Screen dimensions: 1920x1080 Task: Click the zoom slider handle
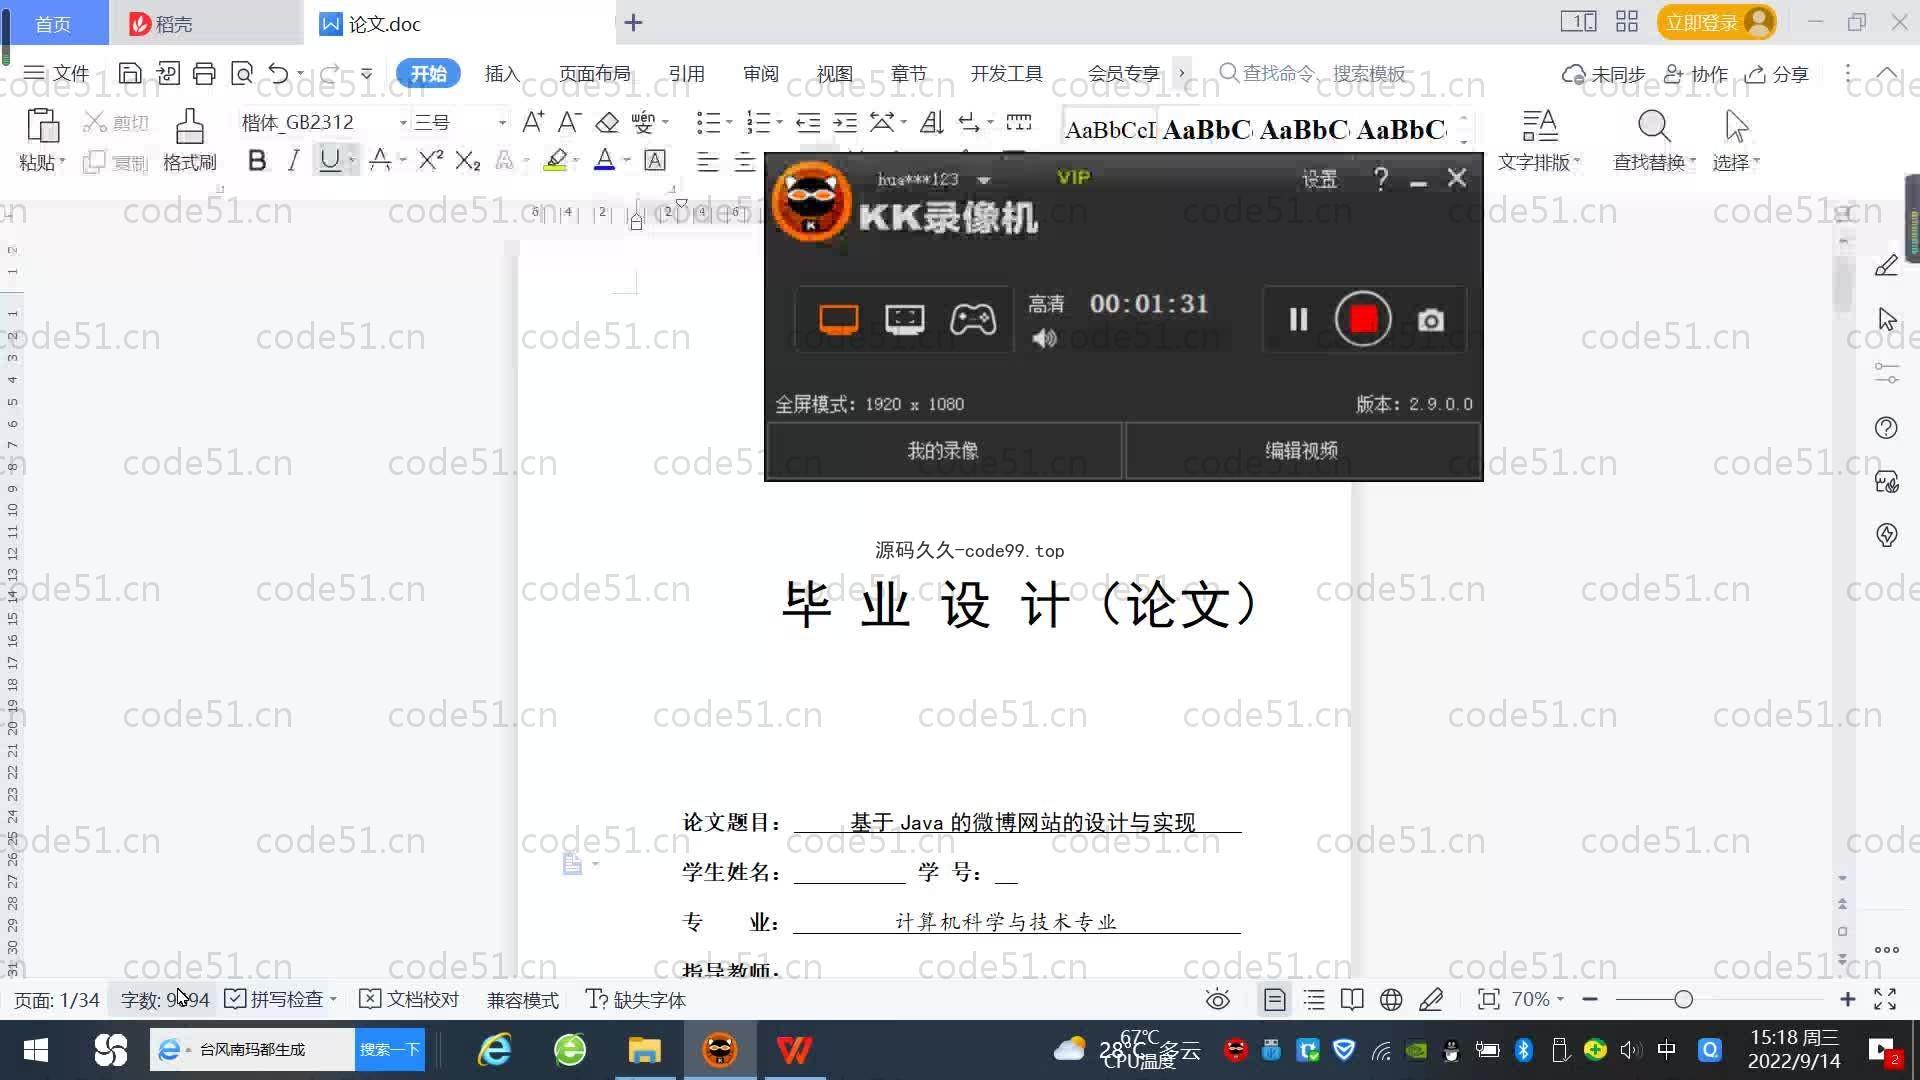pos(1684,999)
